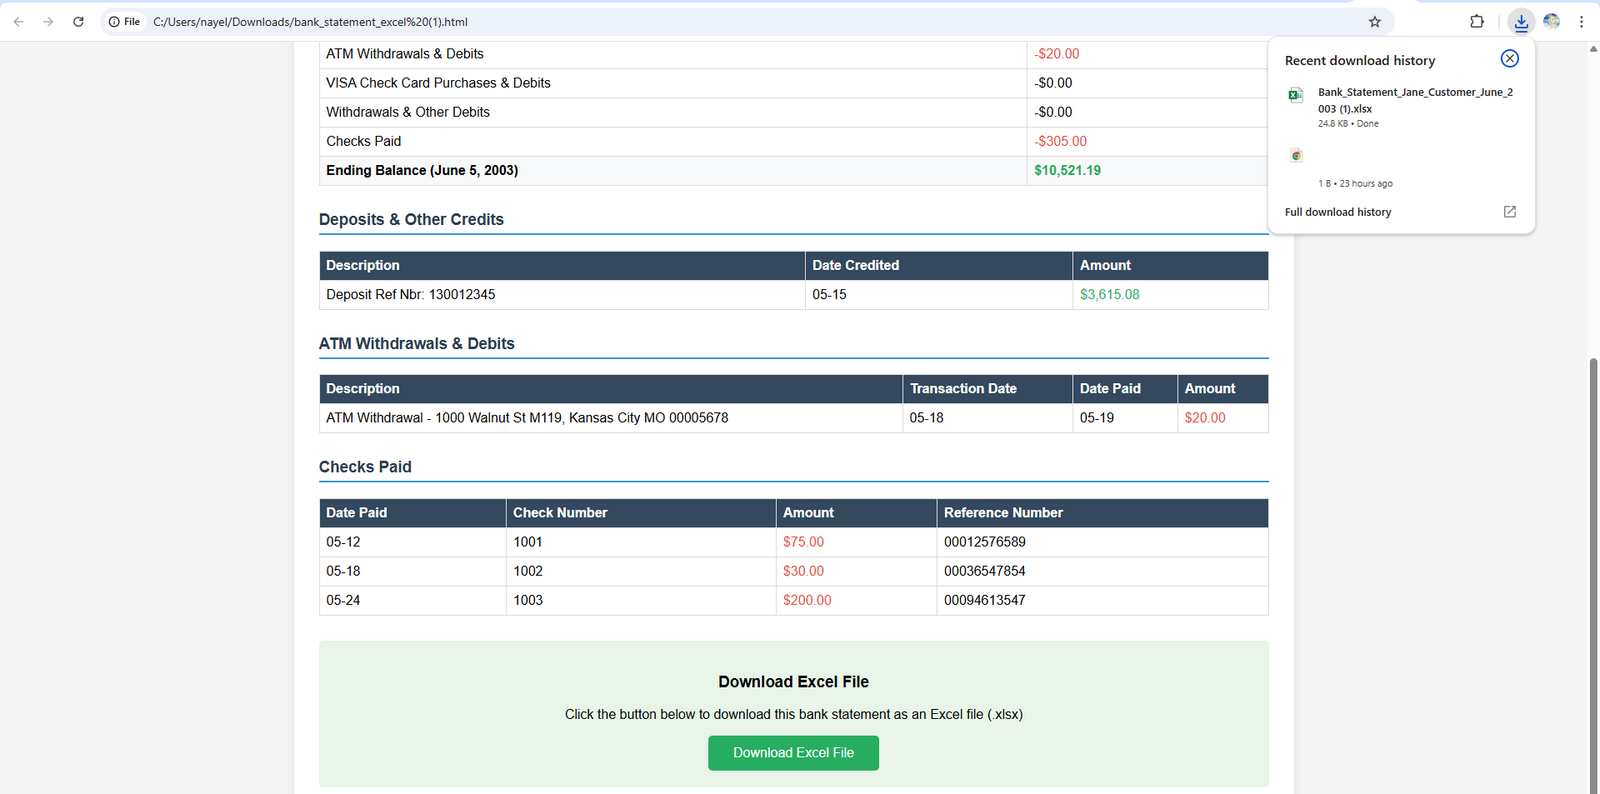Image resolution: width=1600 pixels, height=794 pixels.
Task: Close the Recent download history popup
Action: (1509, 59)
